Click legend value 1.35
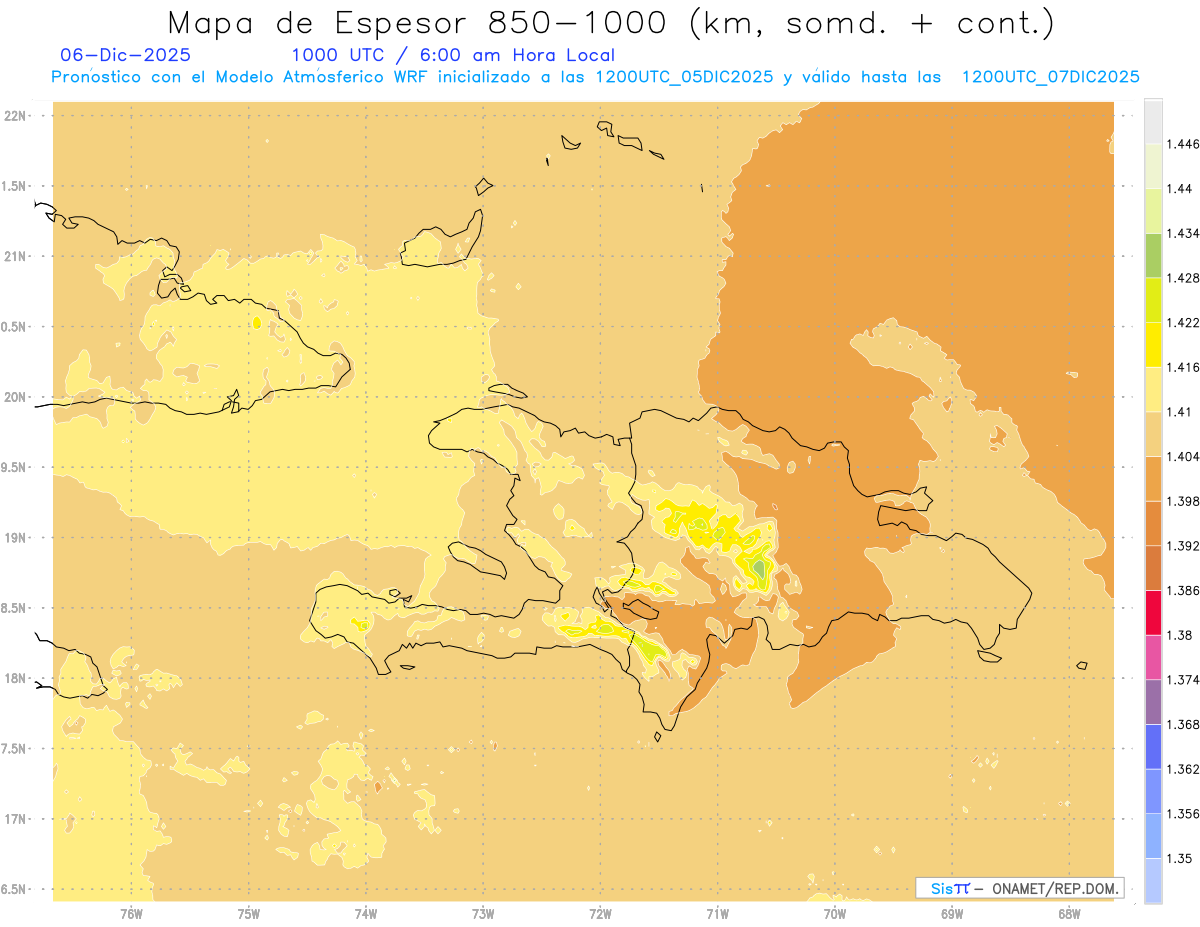 point(1180,858)
